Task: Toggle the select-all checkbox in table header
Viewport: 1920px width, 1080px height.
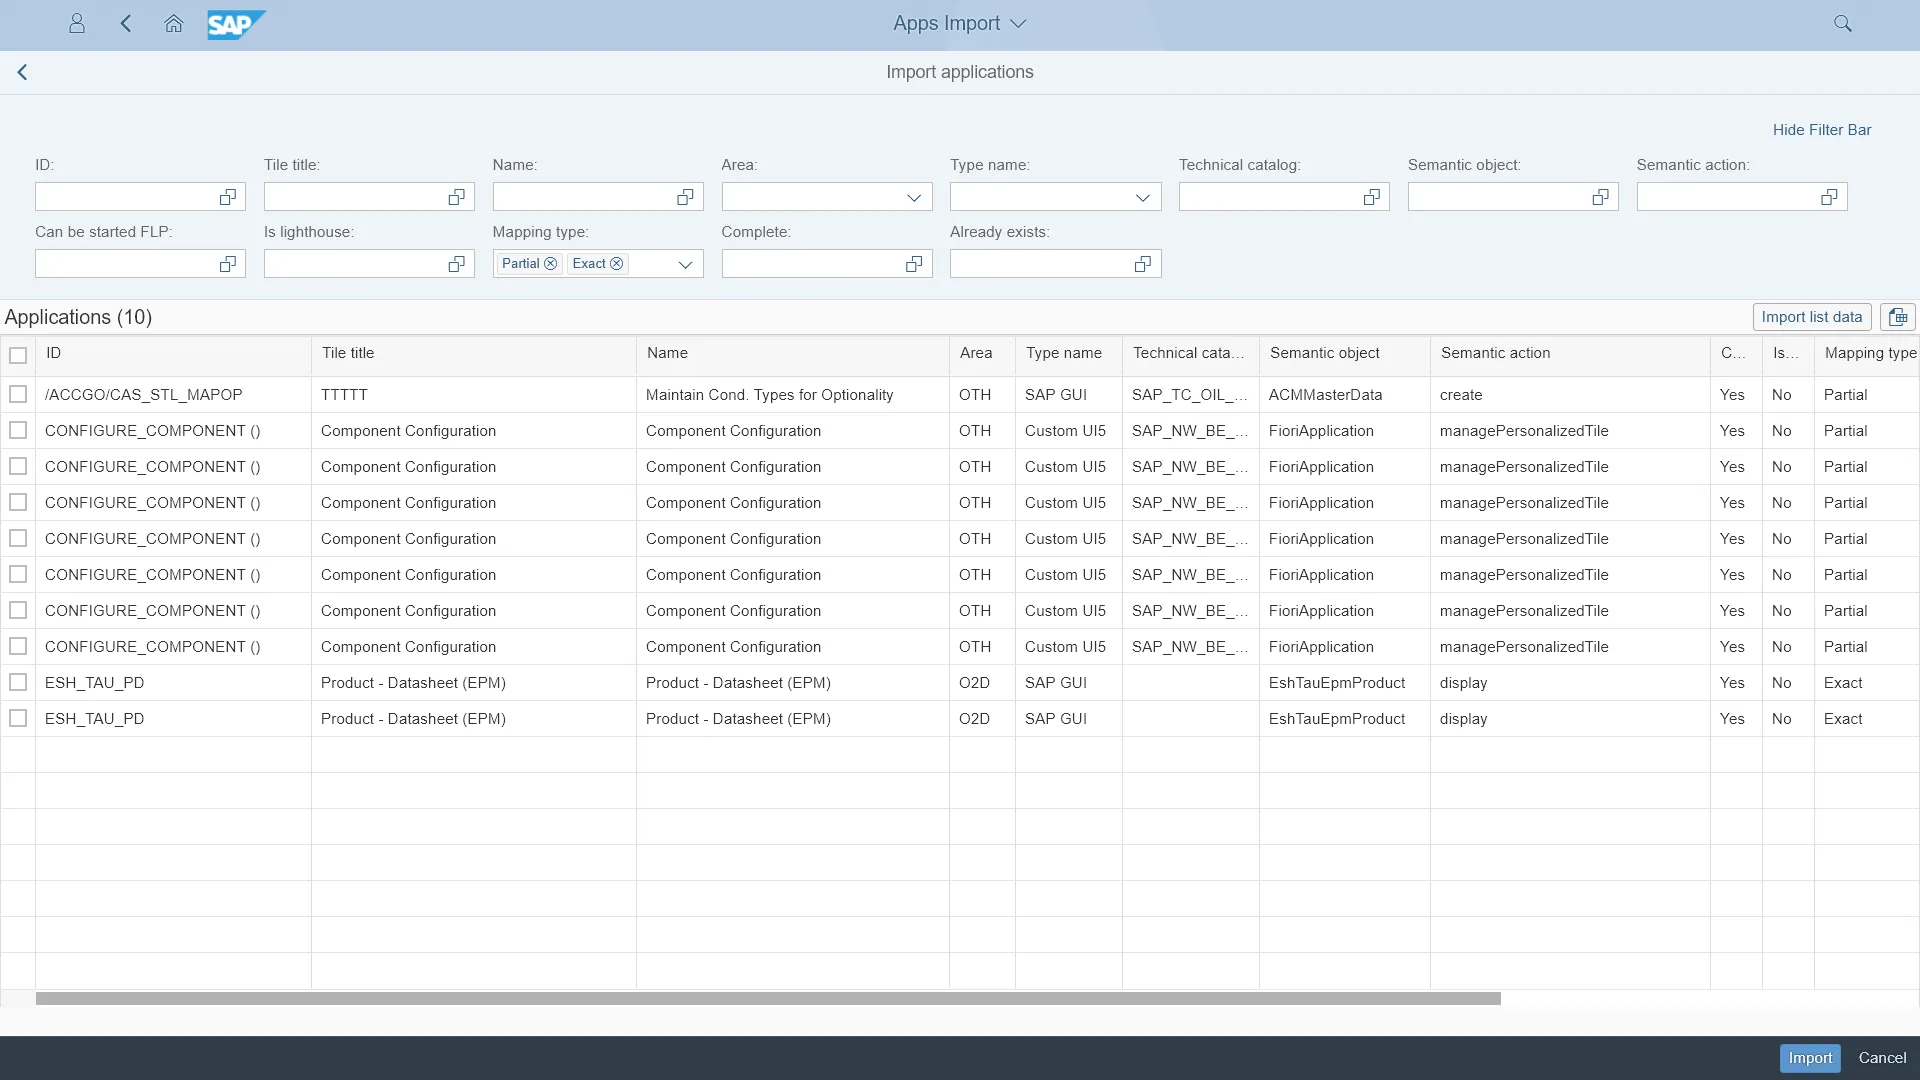Action: pos(18,355)
